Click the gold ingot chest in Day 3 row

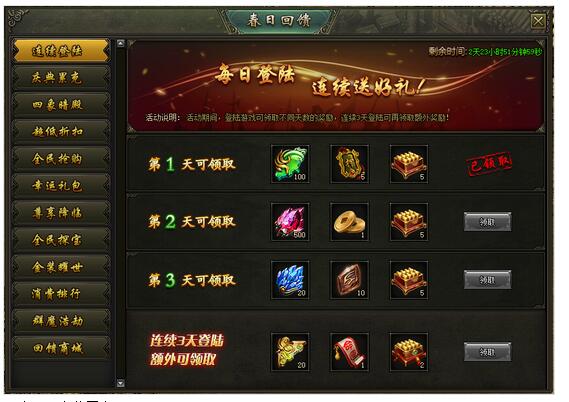pyautogui.click(x=409, y=280)
